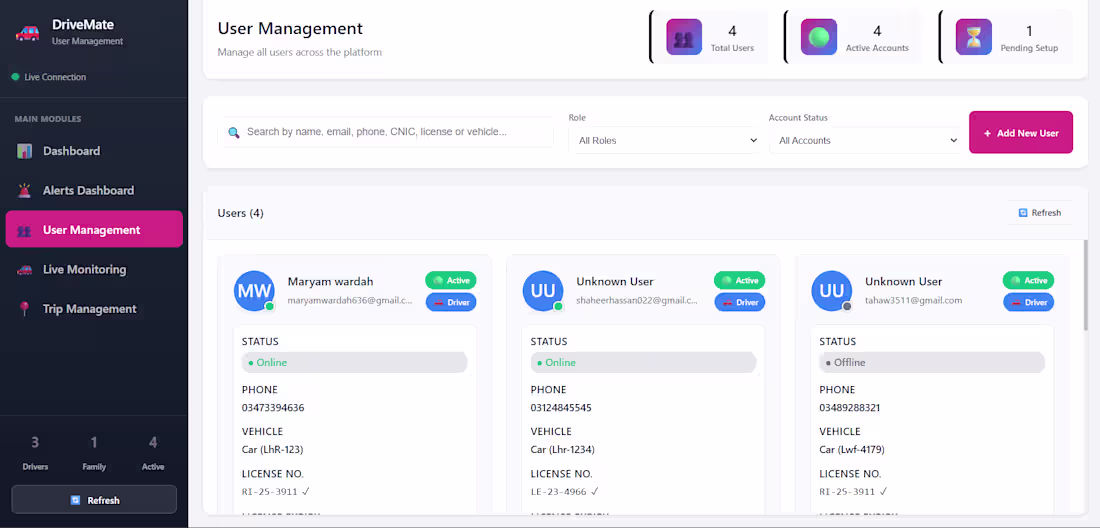Viewport: 1100px width, 528px height.
Task: Click Driver badge on shaheerhassan022 card
Action: pyautogui.click(x=739, y=302)
